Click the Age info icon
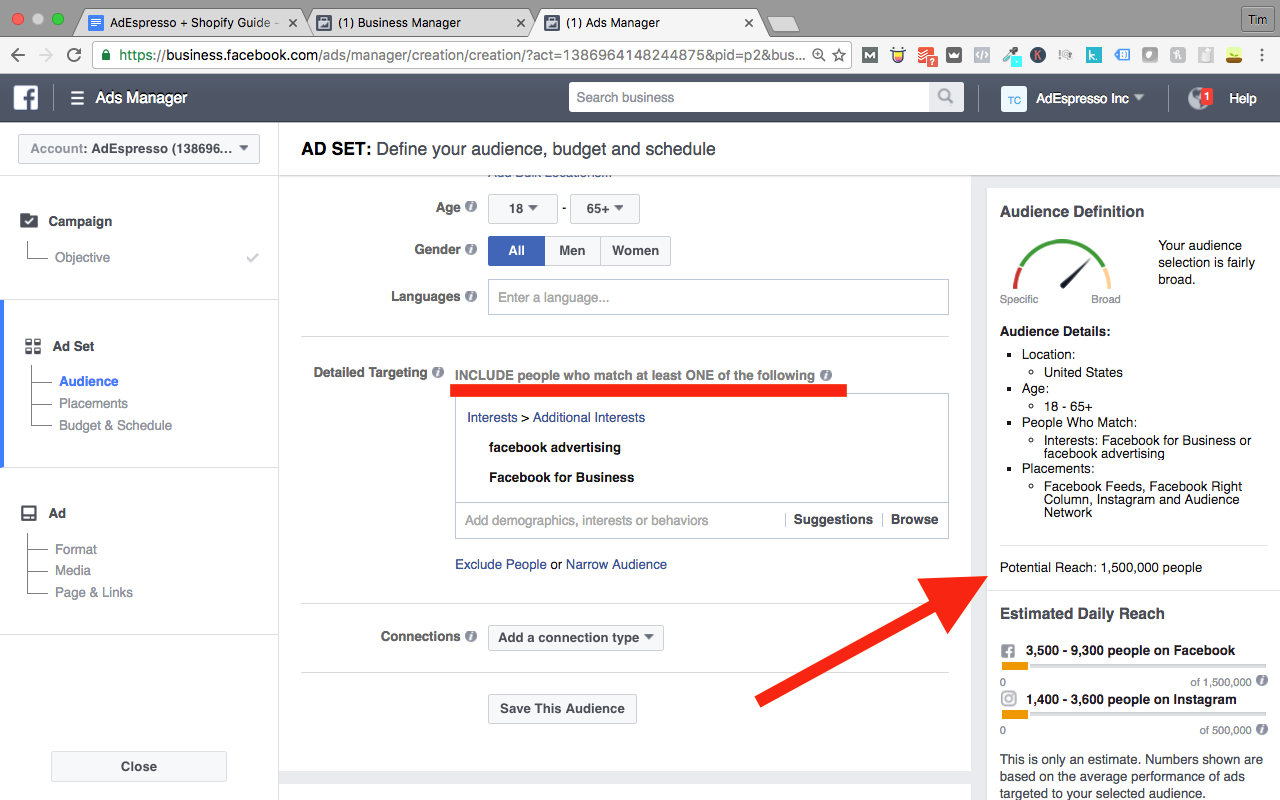 pyautogui.click(x=471, y=207)
